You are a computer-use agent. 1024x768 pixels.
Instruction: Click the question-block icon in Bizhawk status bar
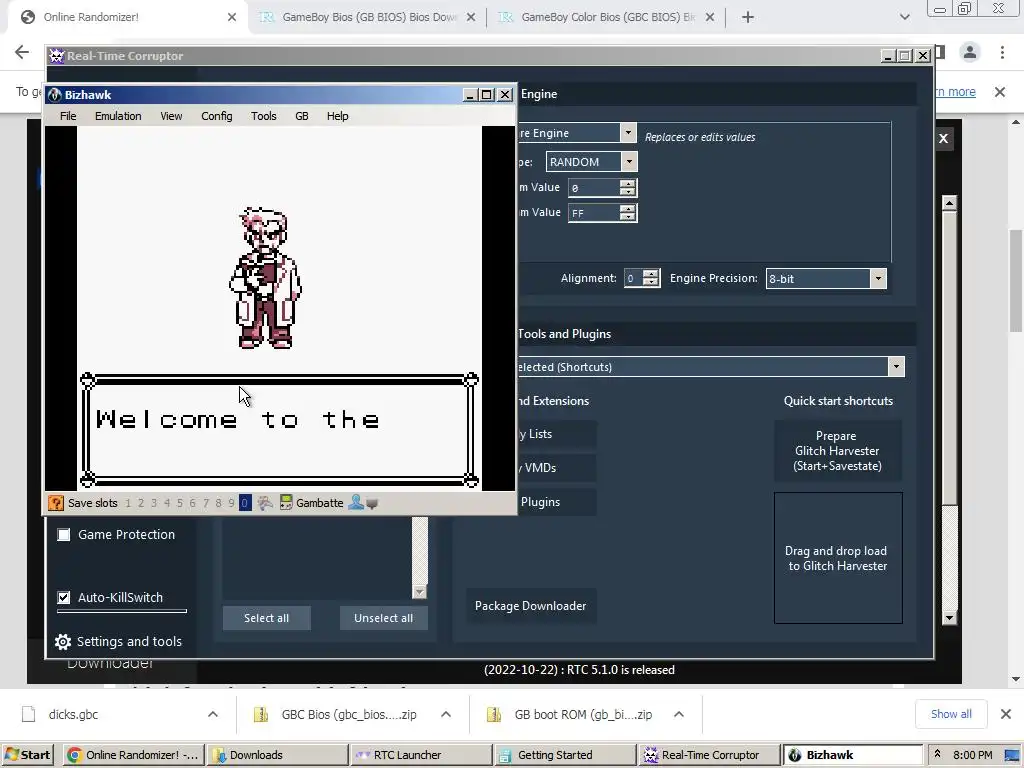pos(56,503)
